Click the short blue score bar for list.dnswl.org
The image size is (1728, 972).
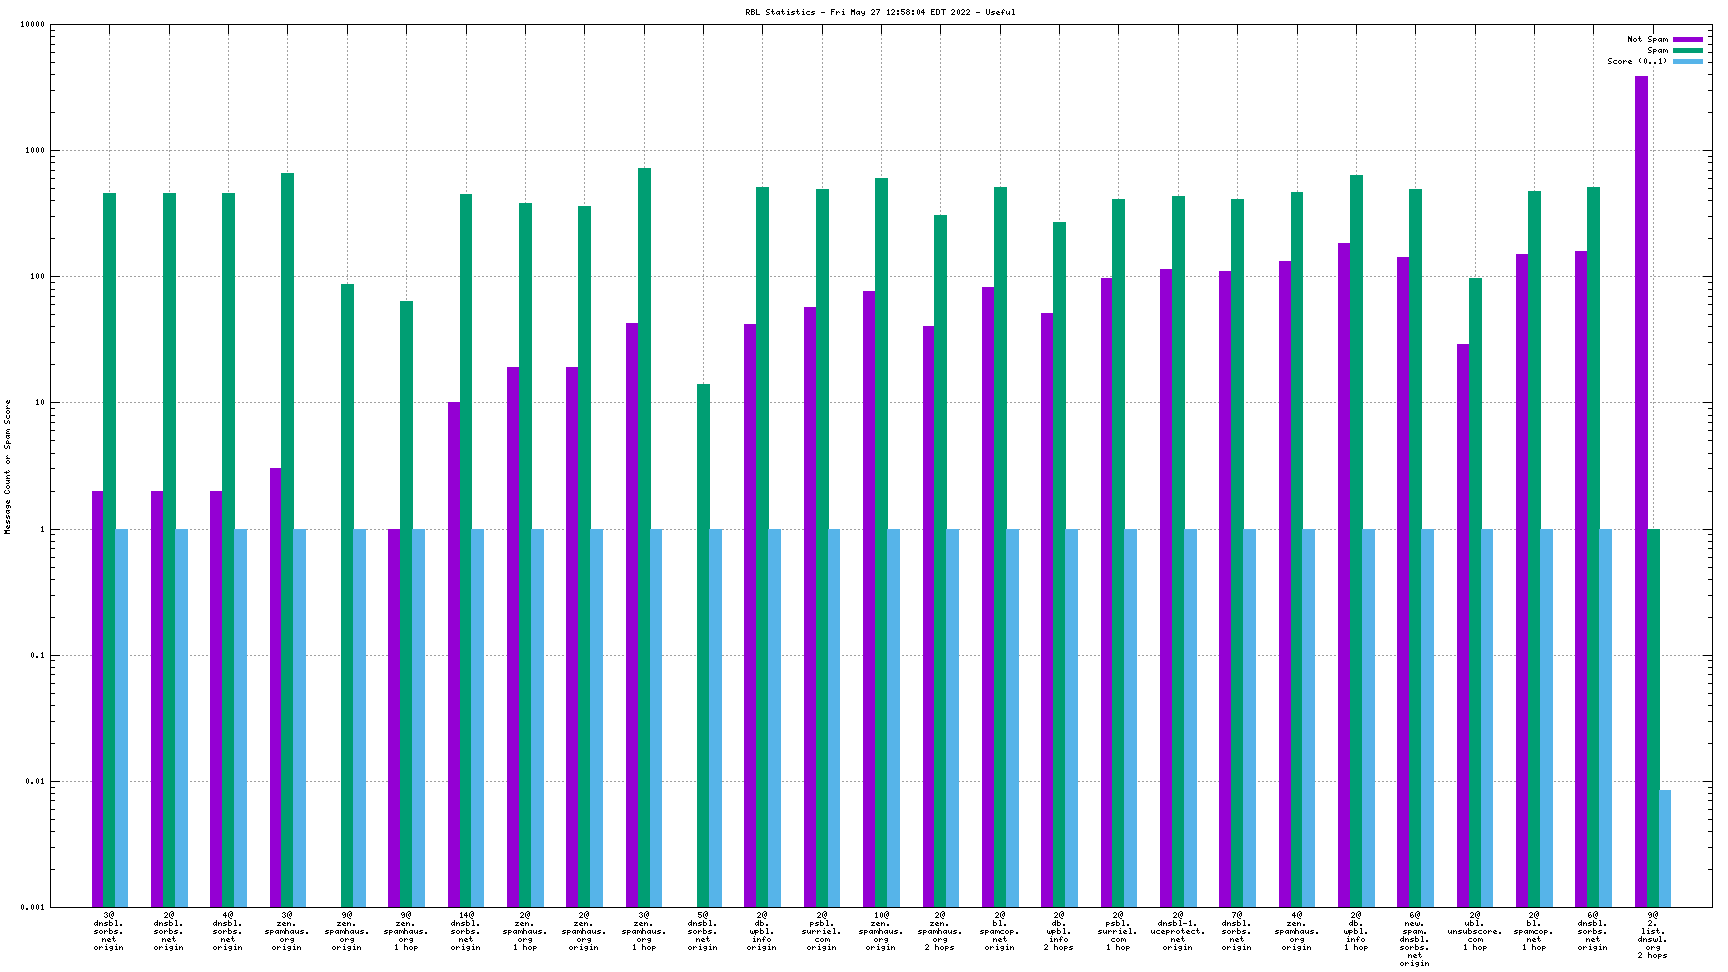1665,848
